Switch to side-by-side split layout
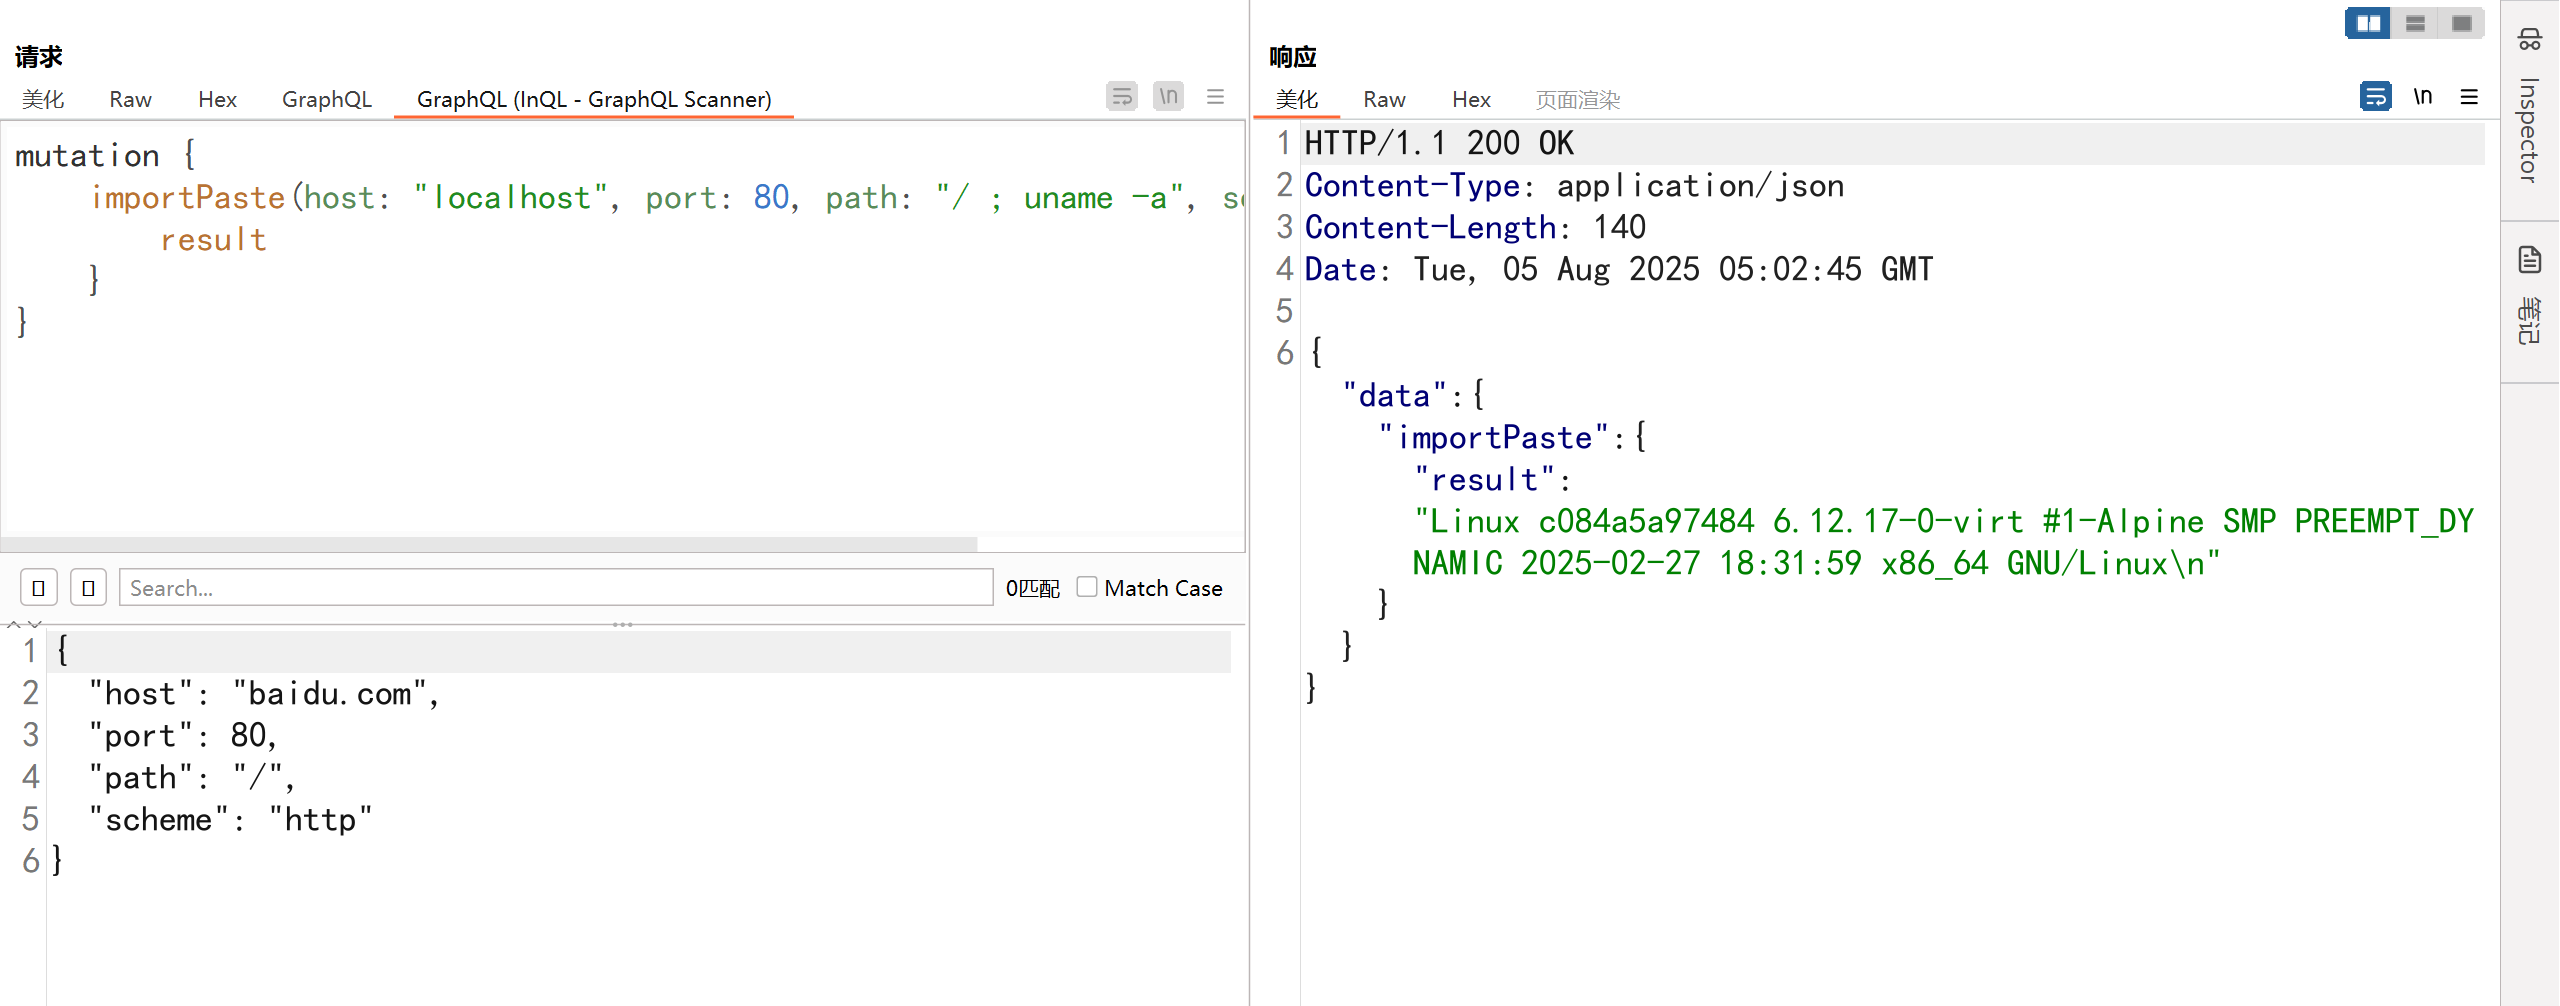The height and width of the screenshot is (1006, 2560). 2368,23
